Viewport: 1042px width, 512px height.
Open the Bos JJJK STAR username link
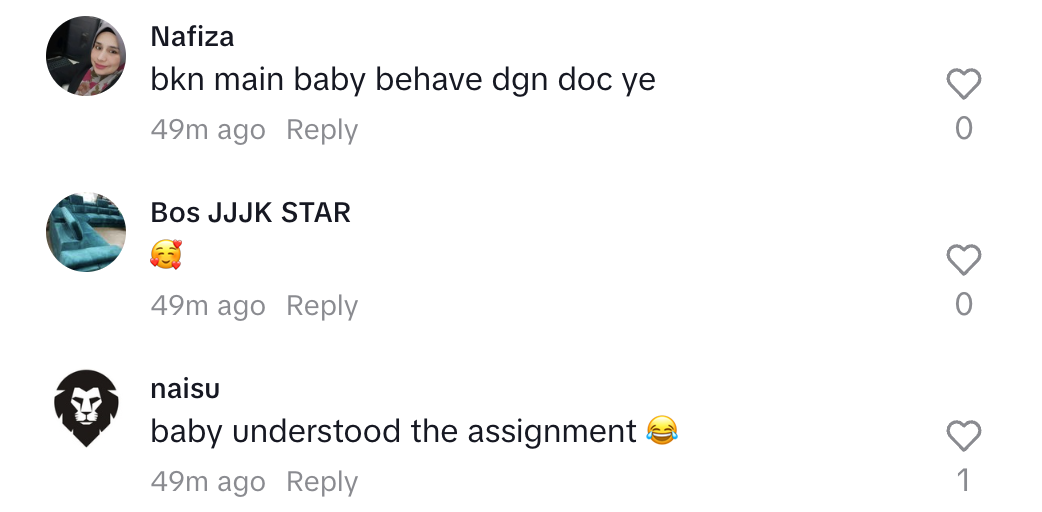pyautogui.click(x=251, y=213)
